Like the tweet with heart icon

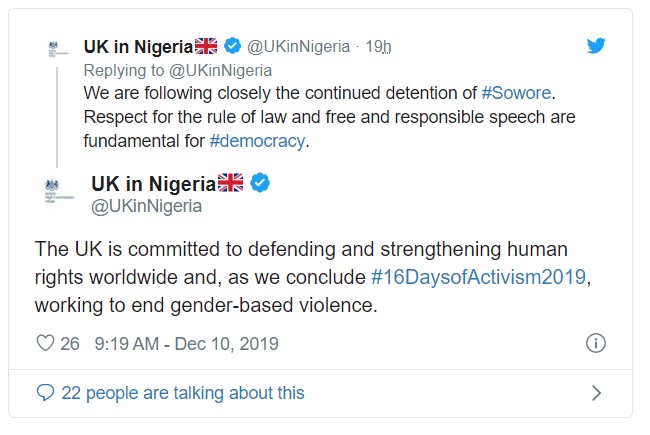[44, 344]
